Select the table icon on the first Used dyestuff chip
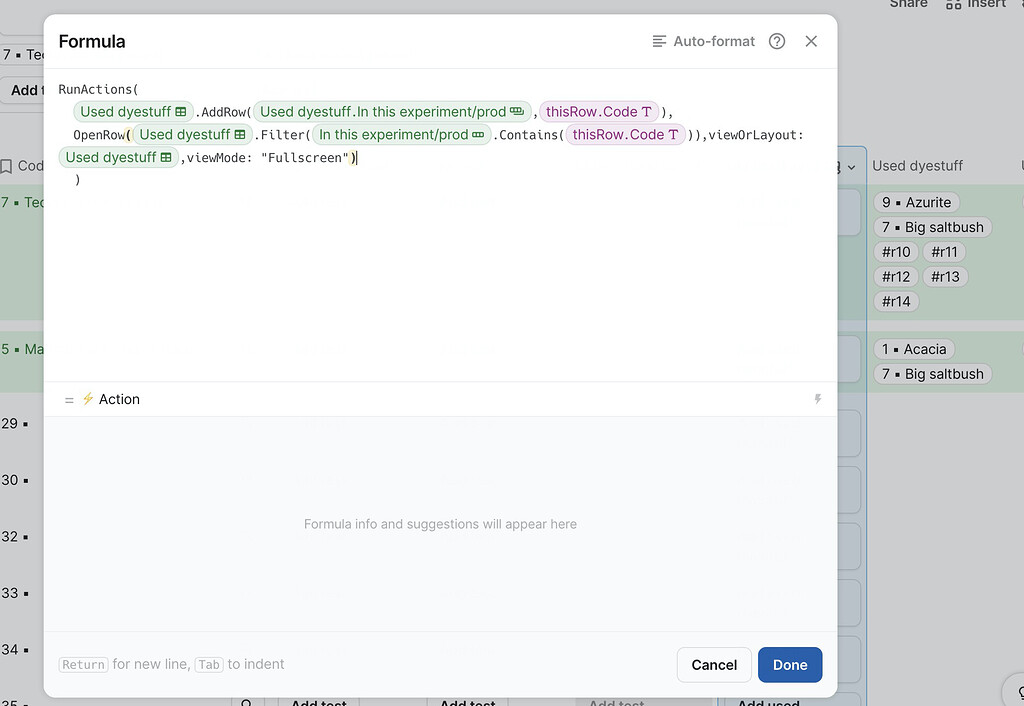The image size is (1024, 706). (180, 111)
